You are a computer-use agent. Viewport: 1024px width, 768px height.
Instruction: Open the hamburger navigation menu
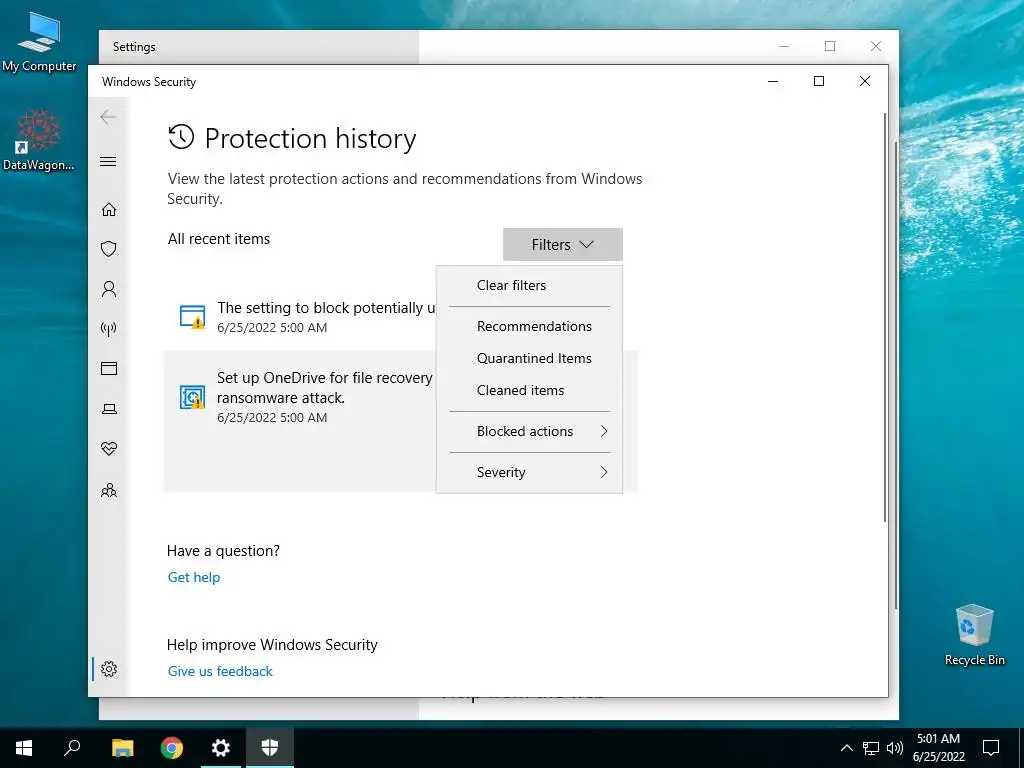tap(108, 161)
